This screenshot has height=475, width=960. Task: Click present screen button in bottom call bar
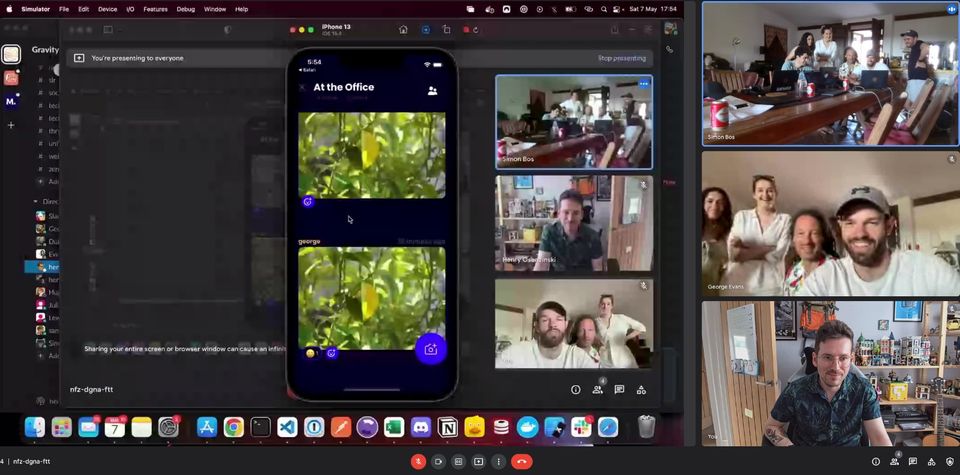[478, 462]
